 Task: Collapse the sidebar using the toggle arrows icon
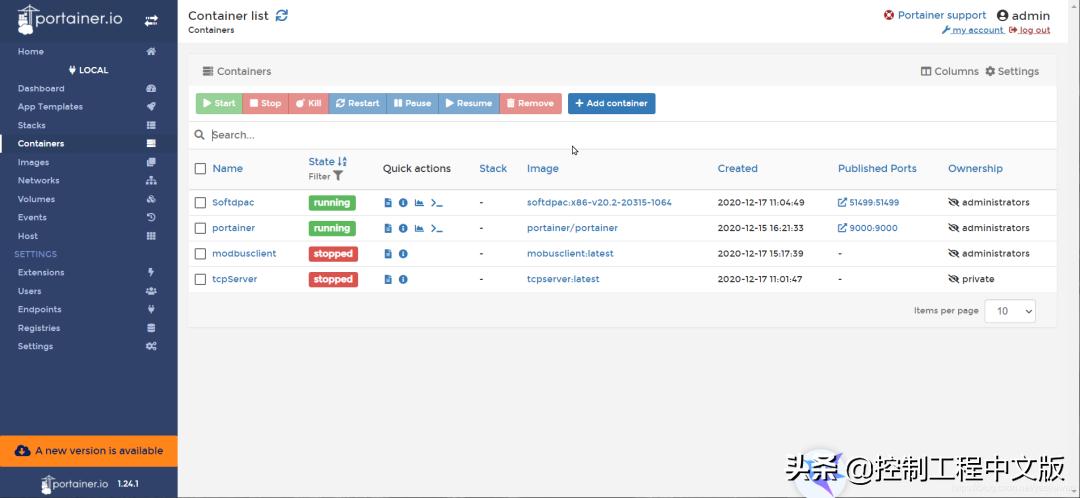[x=151, y=20]
